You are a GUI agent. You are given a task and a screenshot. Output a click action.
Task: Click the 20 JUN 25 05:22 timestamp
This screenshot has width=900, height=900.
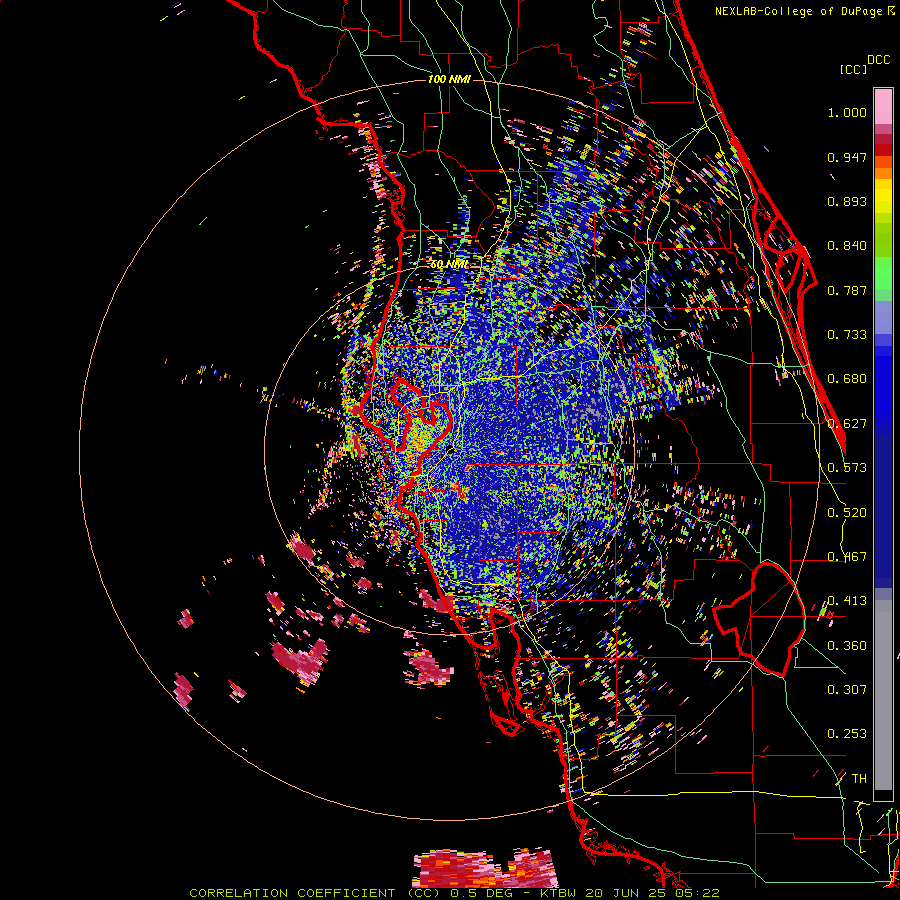pos(653,893)
